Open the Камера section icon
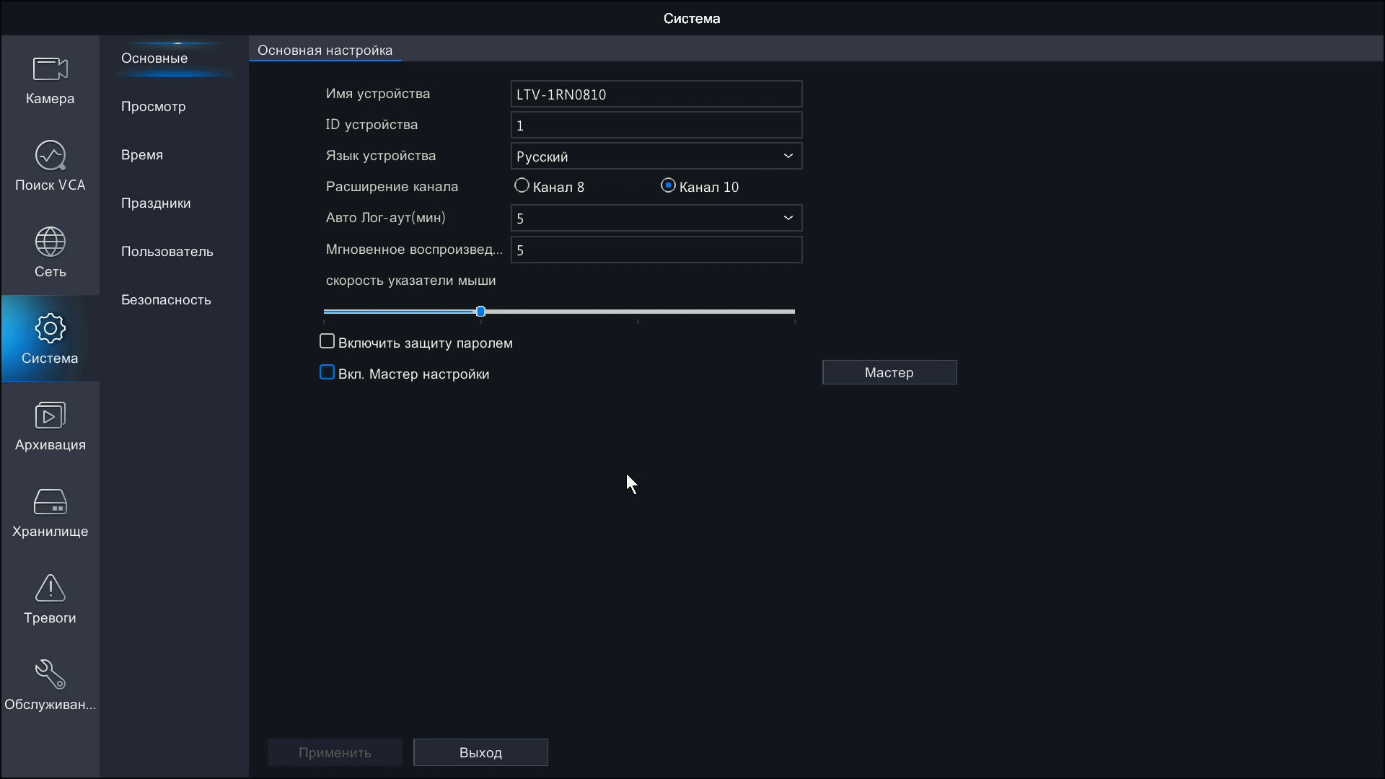The image size is (1385, 779). pyautogui.click(x=50, y=69)
